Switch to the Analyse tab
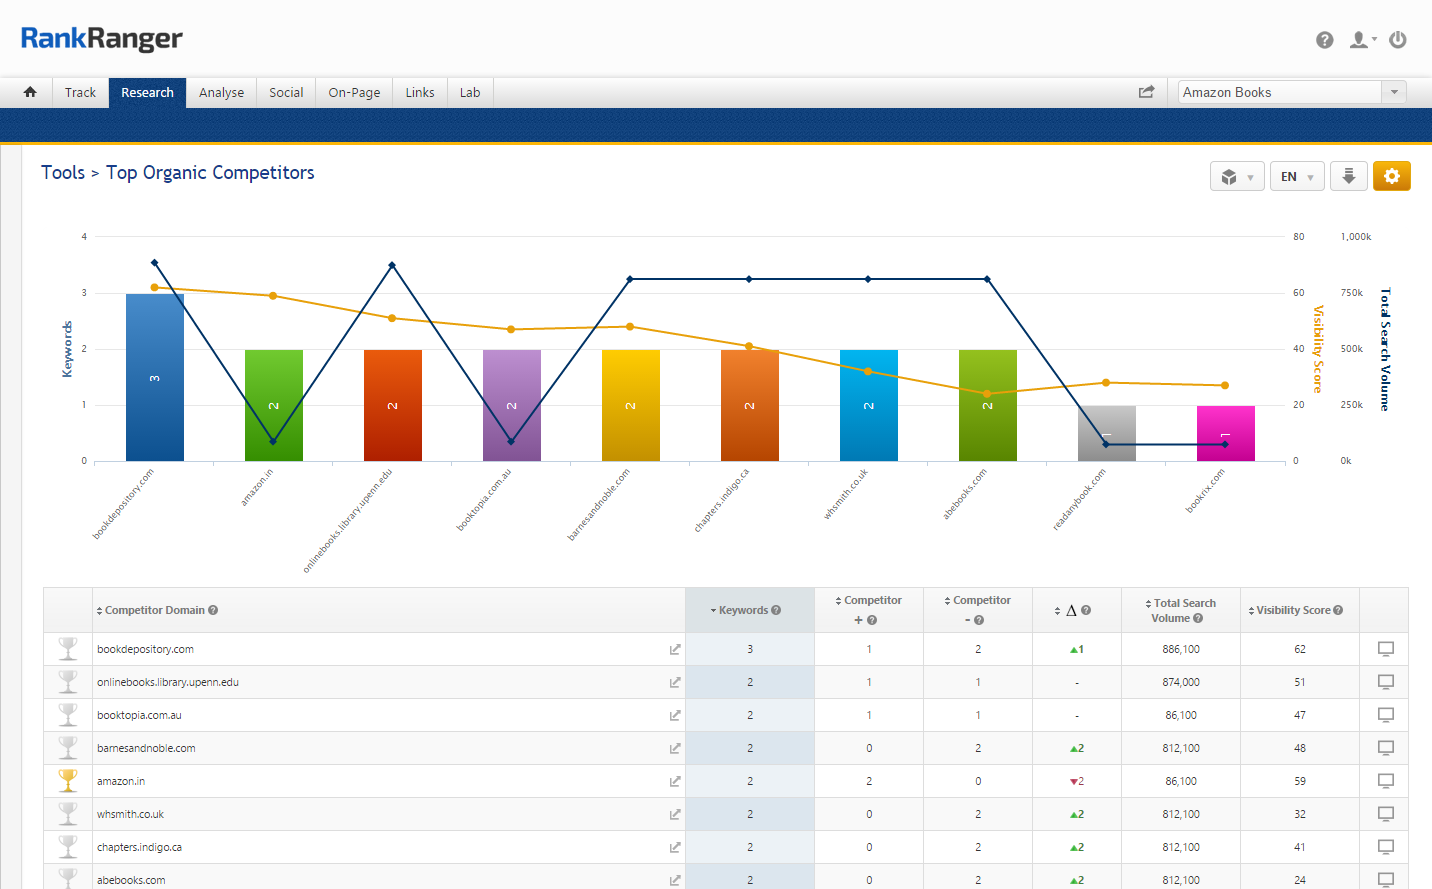The width and height of the screenshot is (1432, 889). pos(221,92)
